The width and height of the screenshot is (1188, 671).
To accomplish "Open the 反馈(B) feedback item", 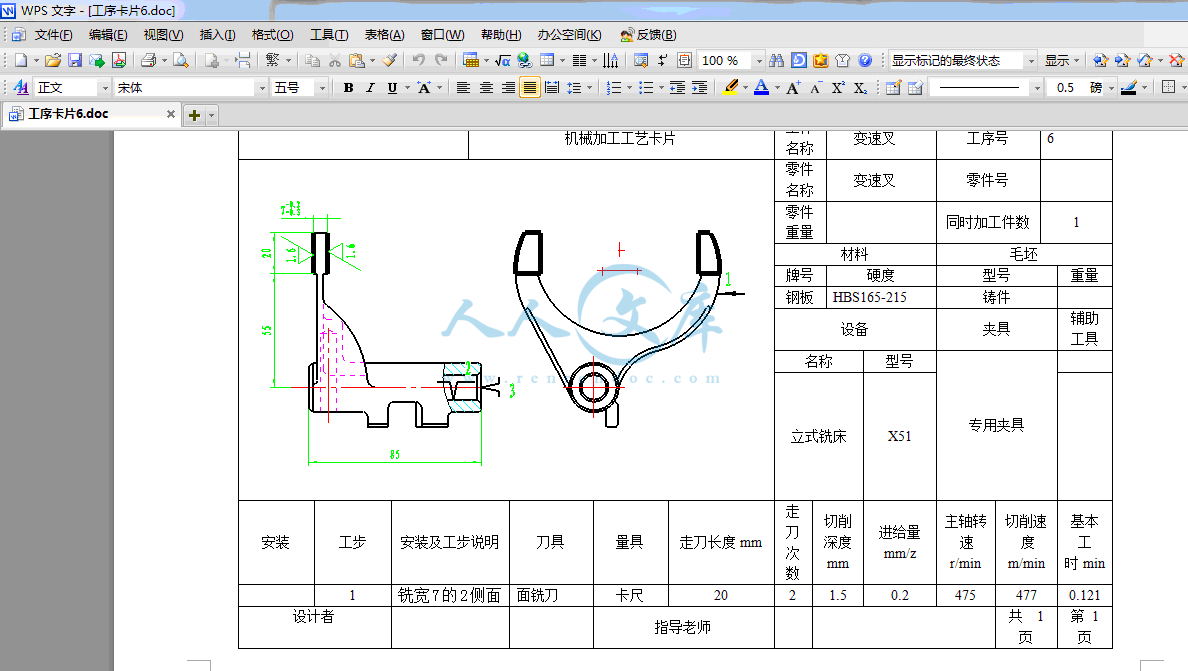I will coord(649,35).
